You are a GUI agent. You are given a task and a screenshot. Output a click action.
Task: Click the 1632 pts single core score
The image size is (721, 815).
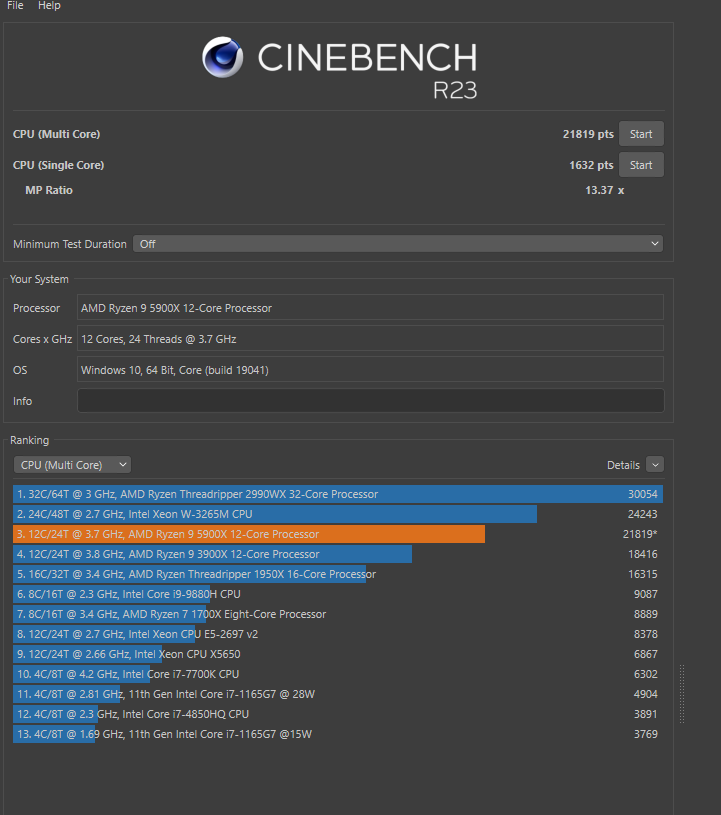(x=591, y=165)
